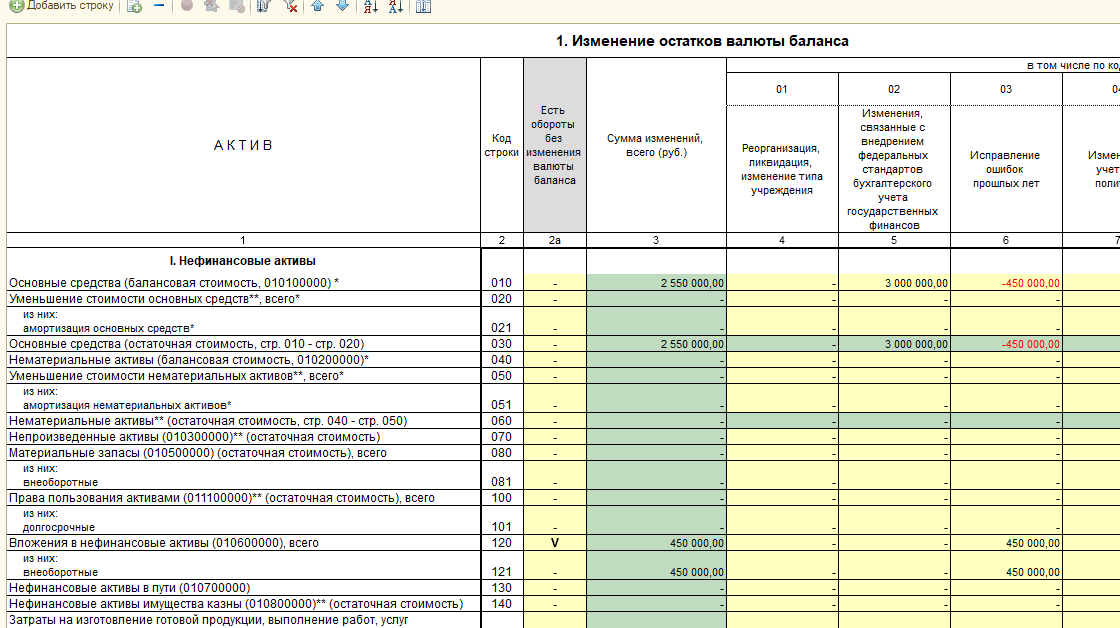Select the red -450 000,00 cell in row 010
Screen dimensions: 1120x628
tap(1006, 283)
